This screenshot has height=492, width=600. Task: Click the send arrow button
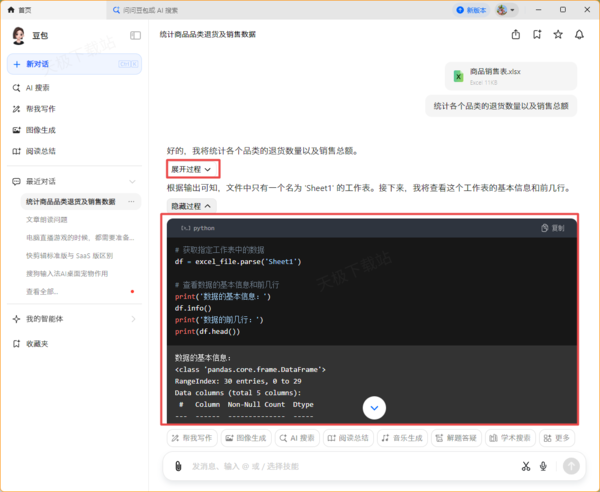(571, 466)
